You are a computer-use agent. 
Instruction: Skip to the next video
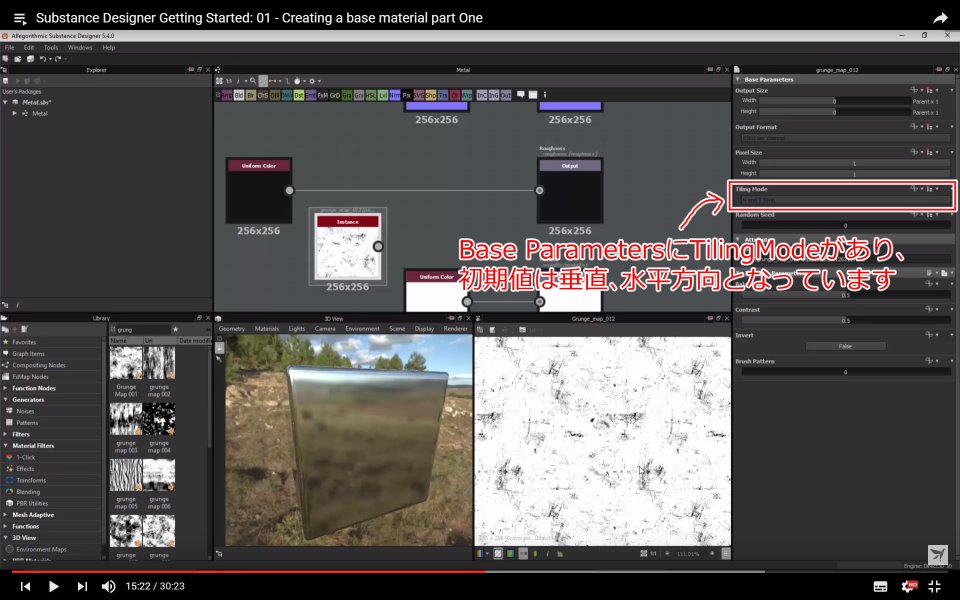point(82,586)
